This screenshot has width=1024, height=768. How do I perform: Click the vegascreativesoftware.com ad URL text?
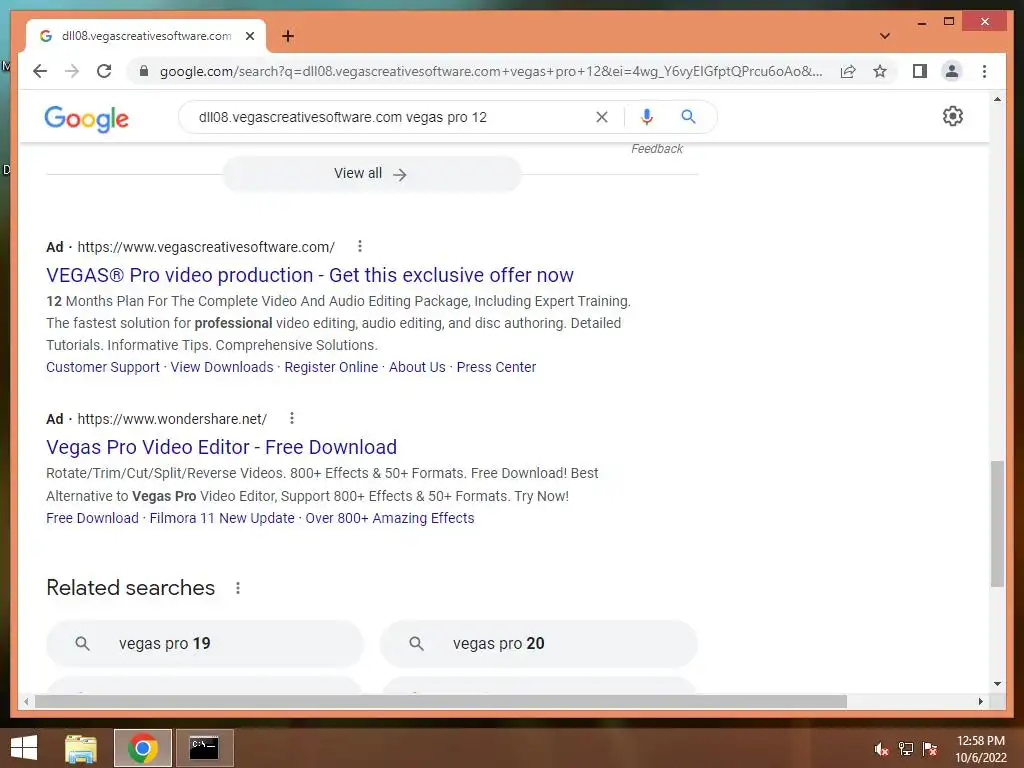click(x=206, y=247)
